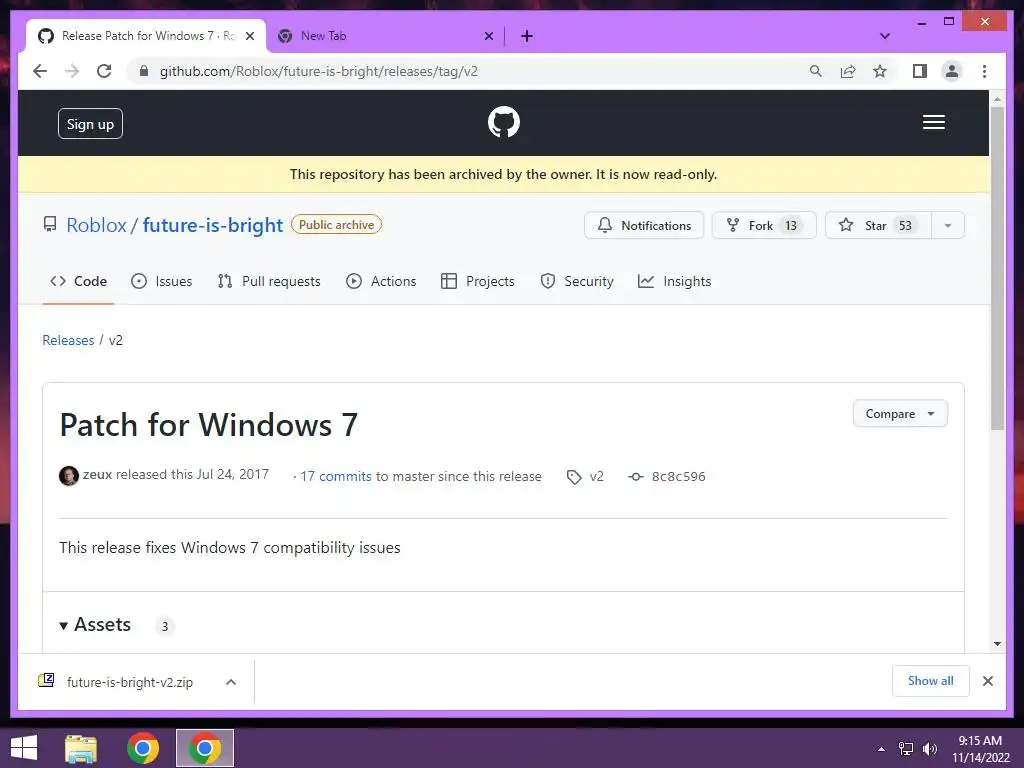Open the Actions tab
Viewport: 1024px width, 768px height.
tap(381, 281)
